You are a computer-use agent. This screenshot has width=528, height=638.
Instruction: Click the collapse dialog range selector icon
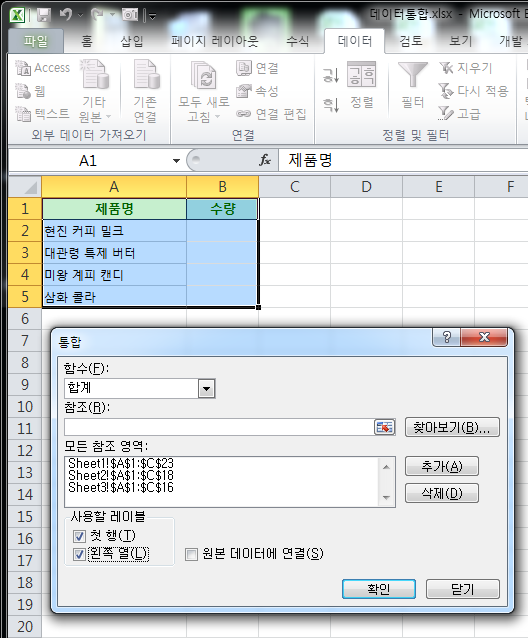coord(384,427)
